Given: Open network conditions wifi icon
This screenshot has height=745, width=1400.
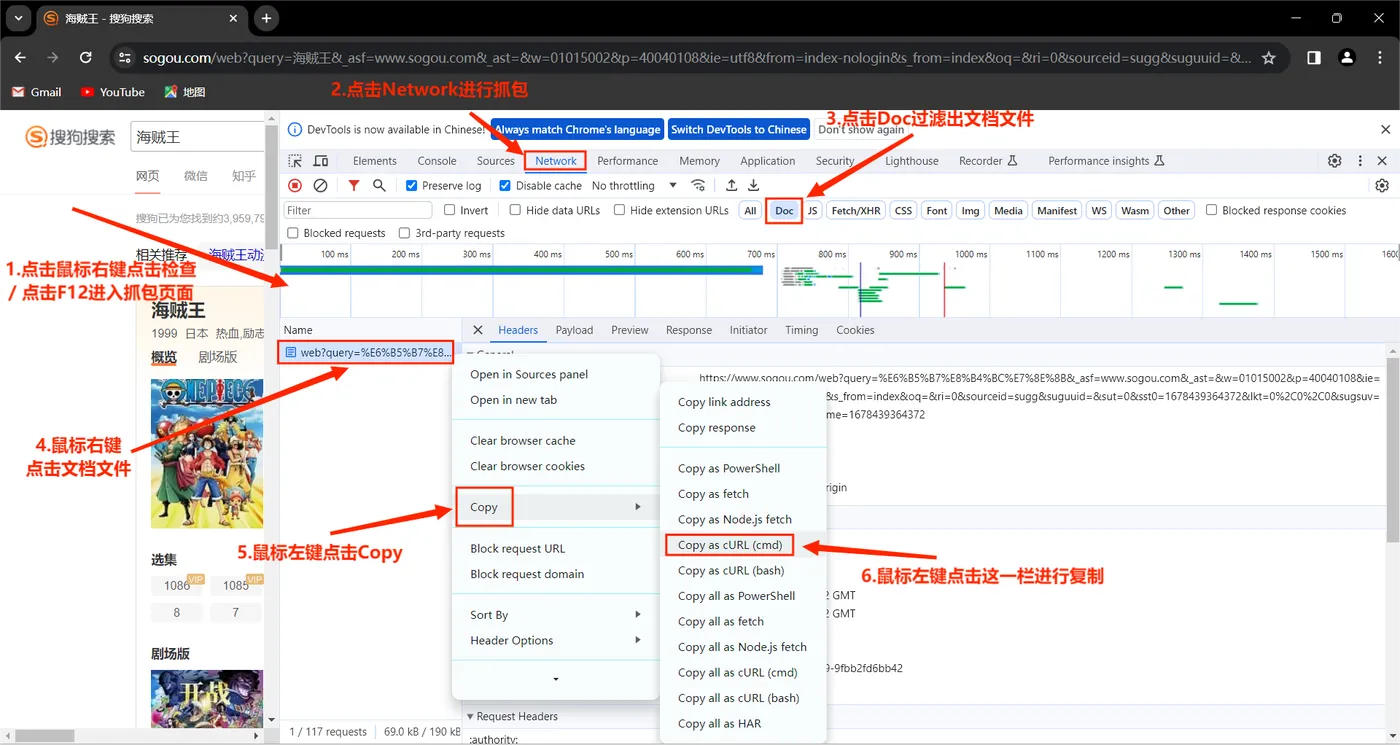Looking at the screenshot, I should pos(698,186).
